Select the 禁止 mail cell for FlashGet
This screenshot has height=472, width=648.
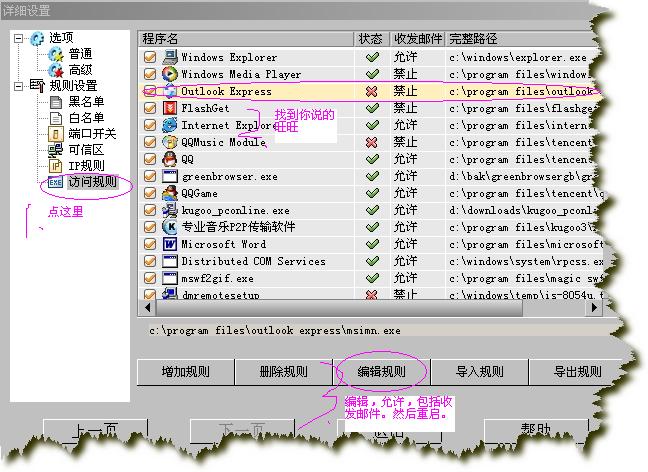[x=405, y=108]
